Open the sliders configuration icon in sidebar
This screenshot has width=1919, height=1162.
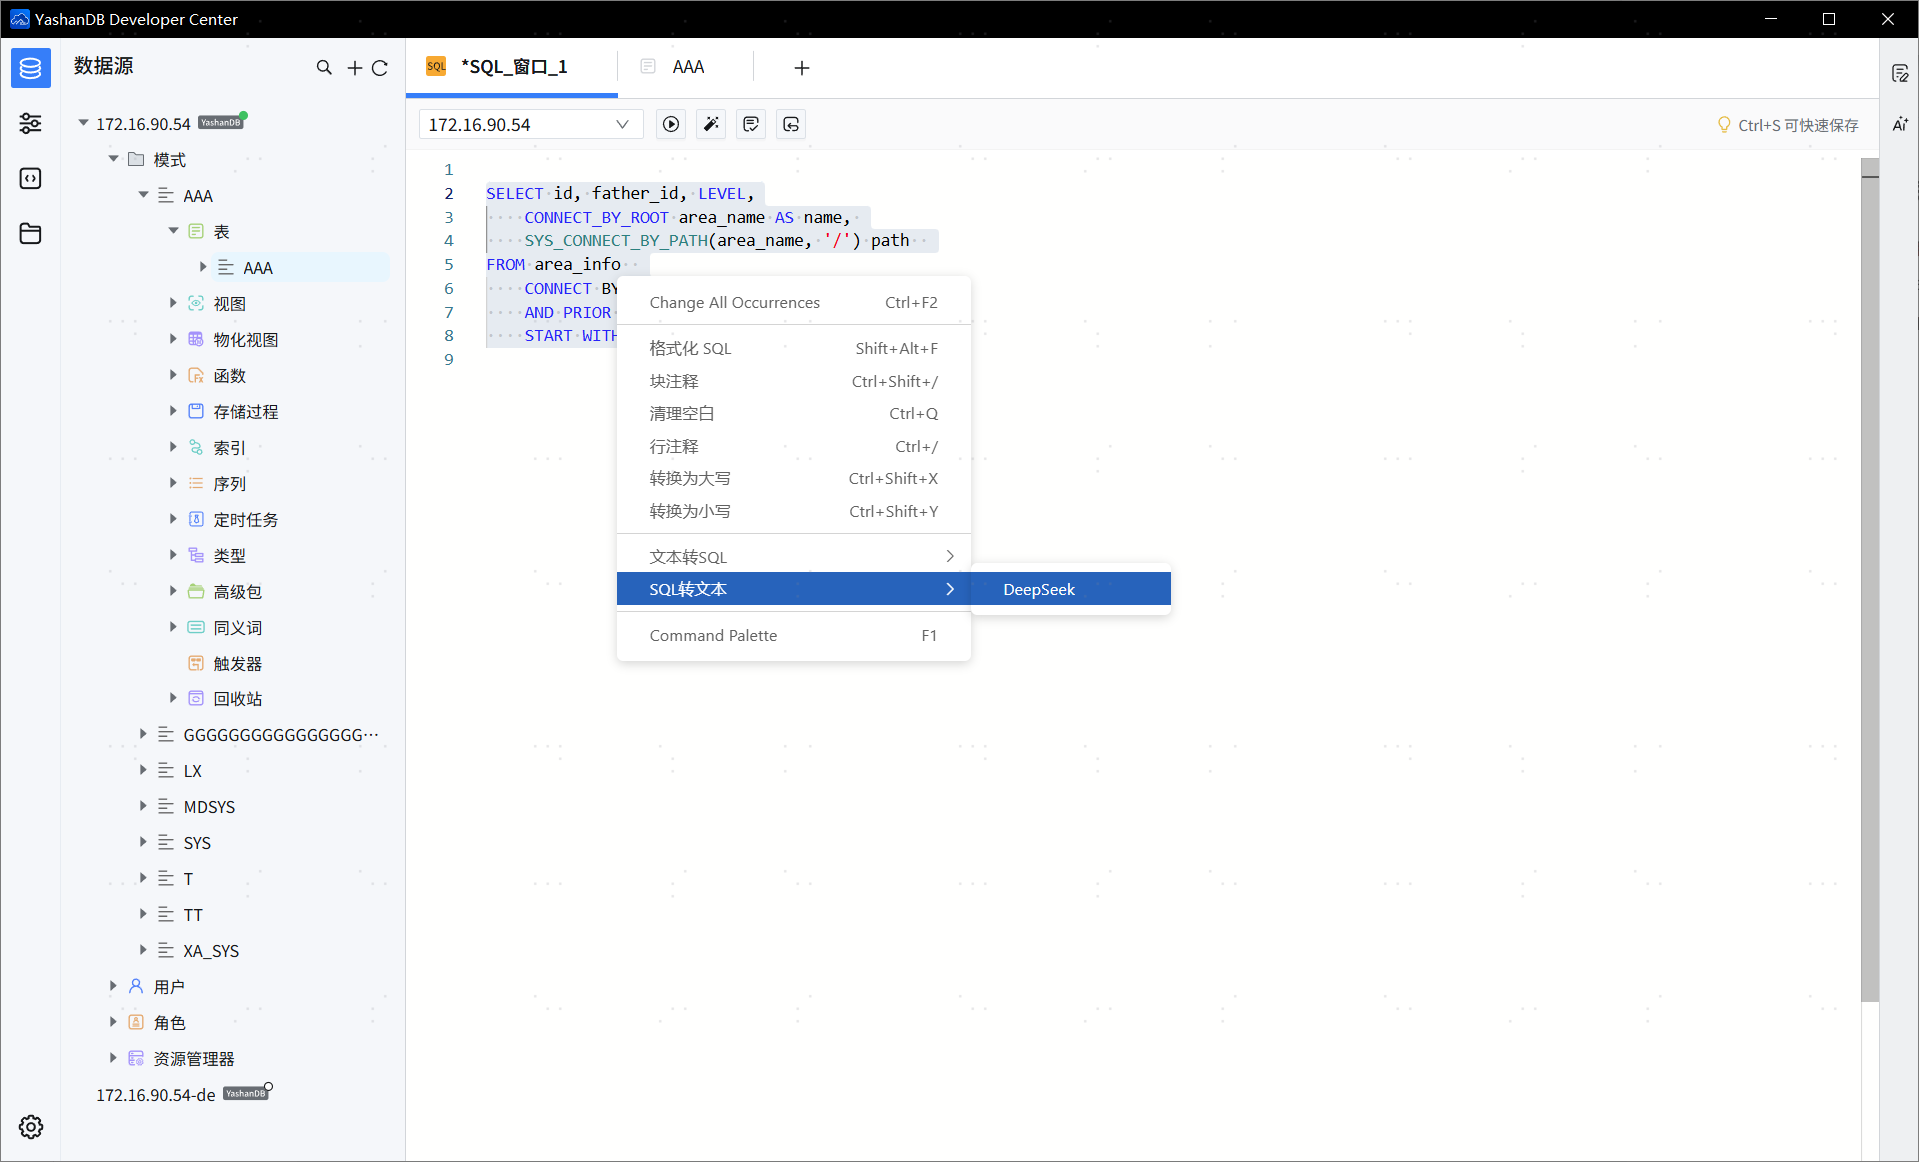tap(31, 123)
